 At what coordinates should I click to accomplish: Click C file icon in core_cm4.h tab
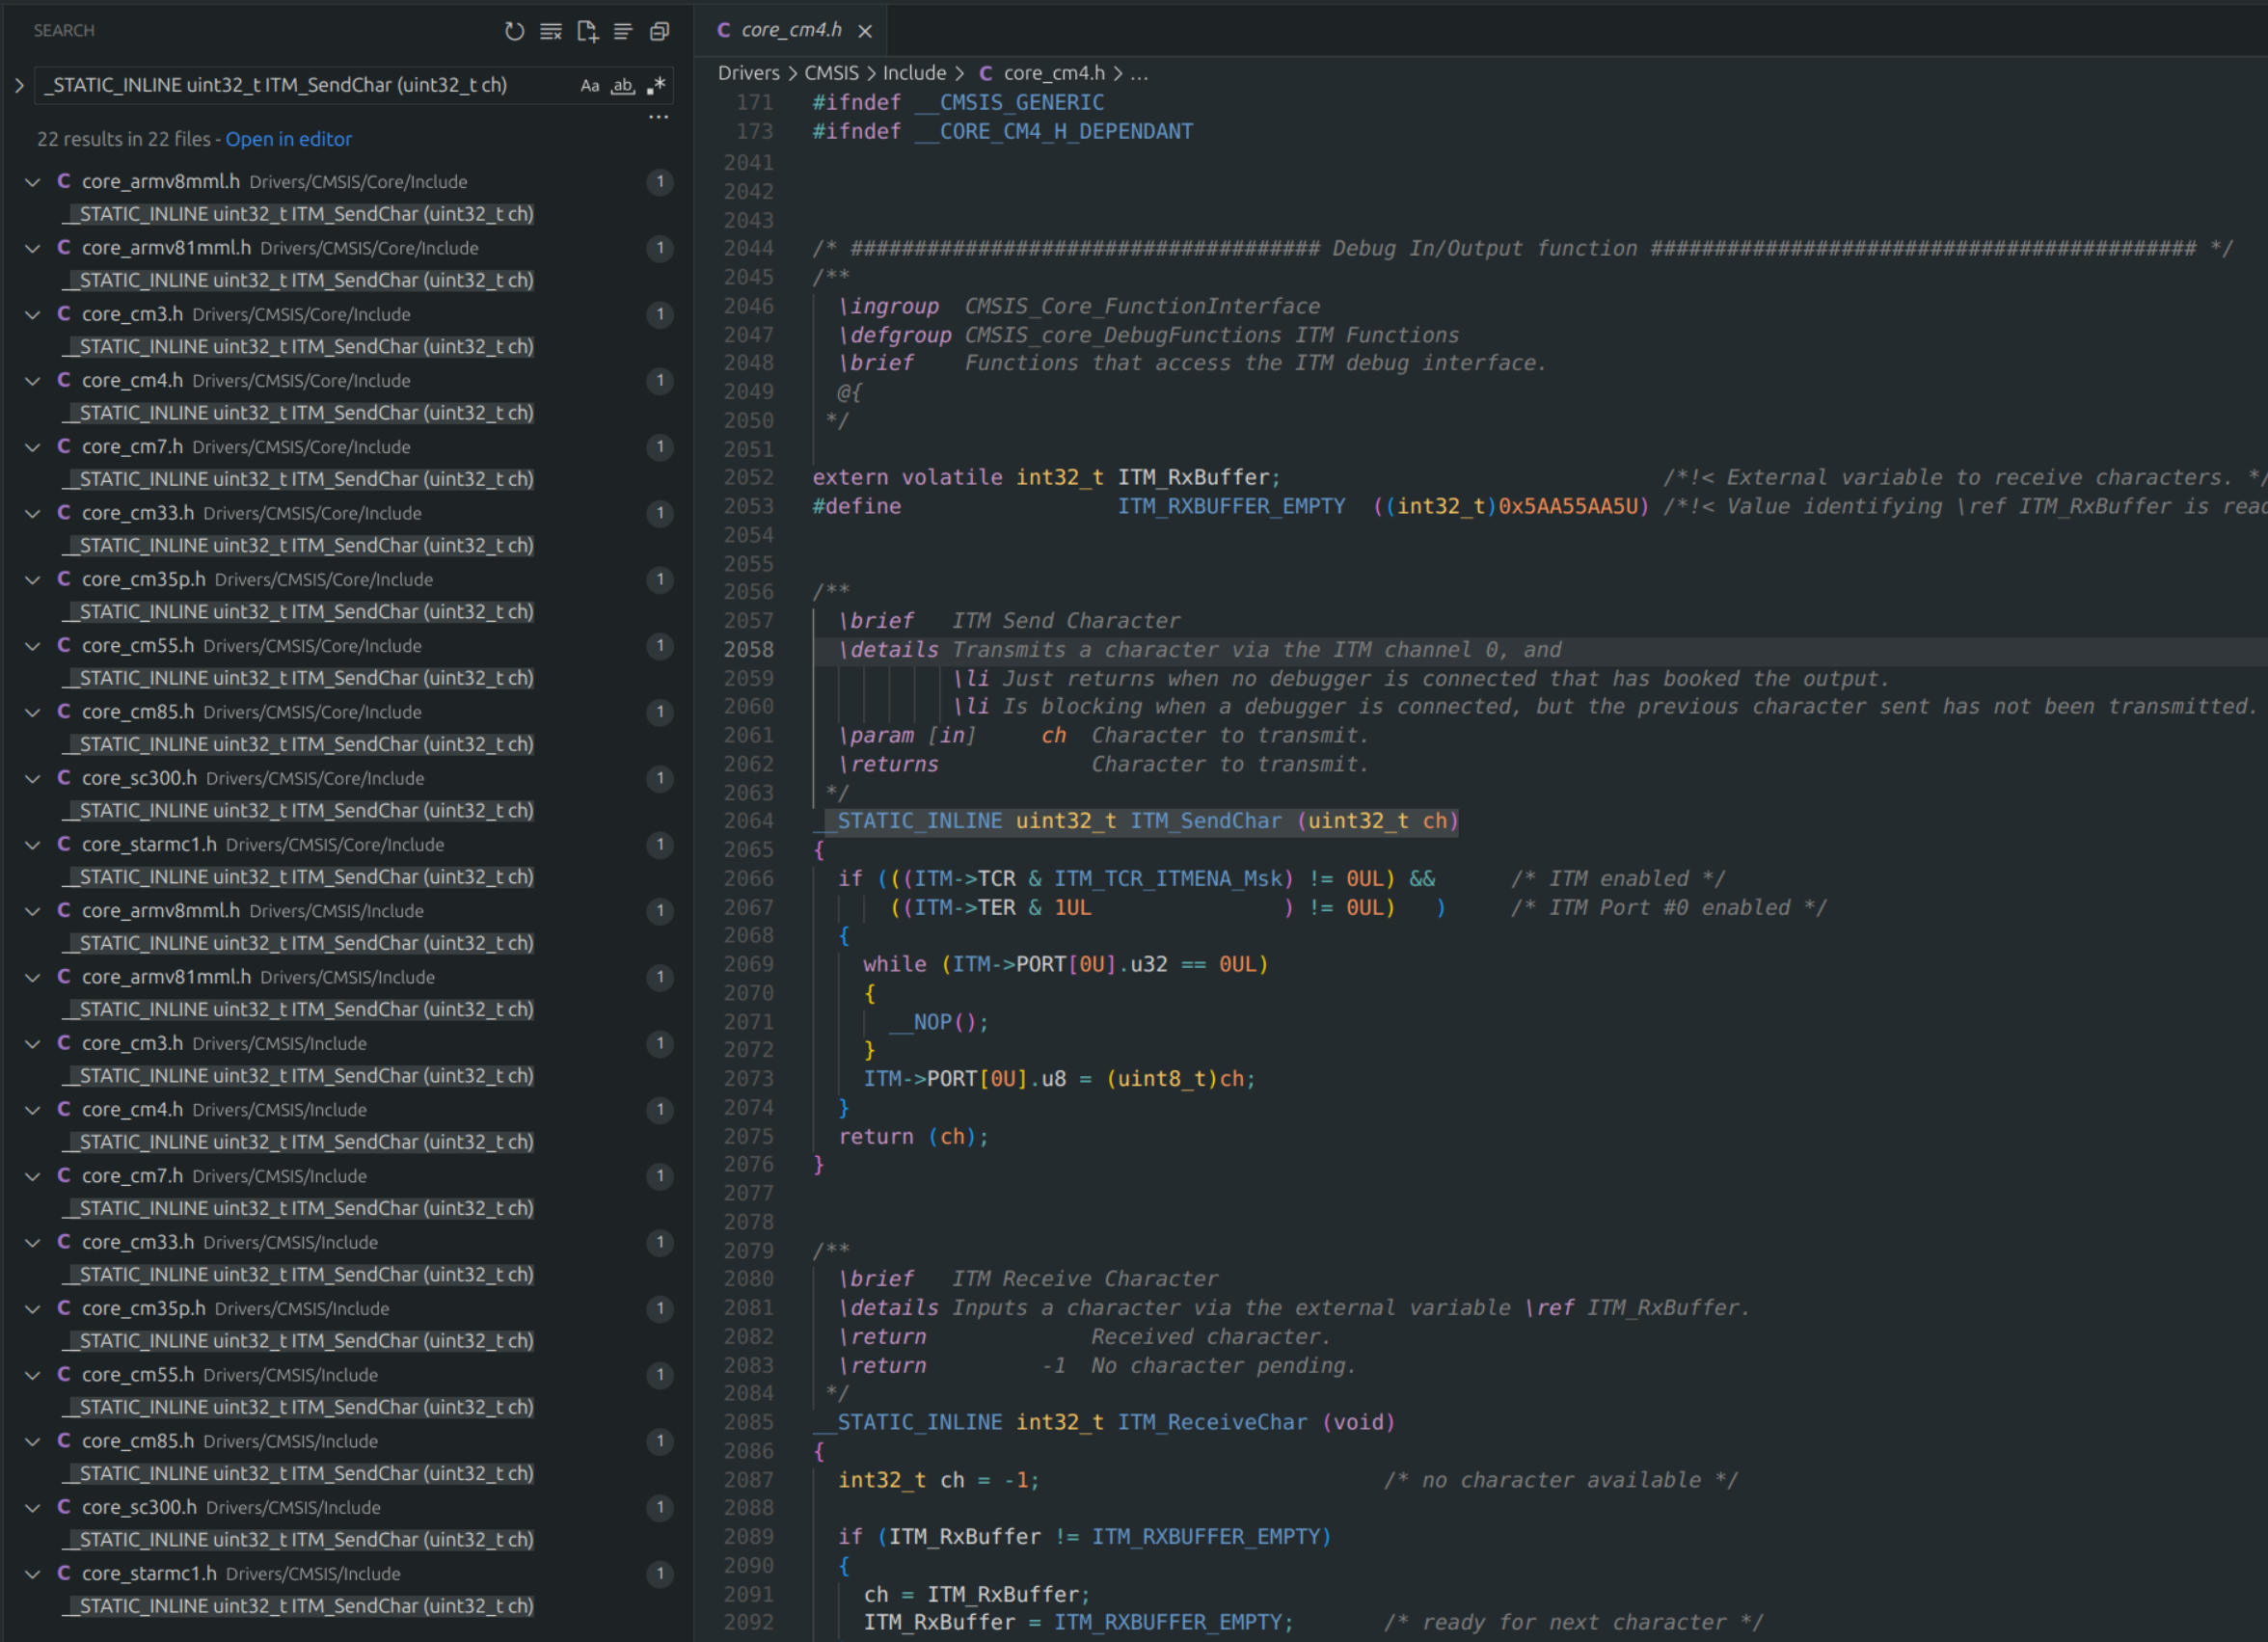[723, 30]
